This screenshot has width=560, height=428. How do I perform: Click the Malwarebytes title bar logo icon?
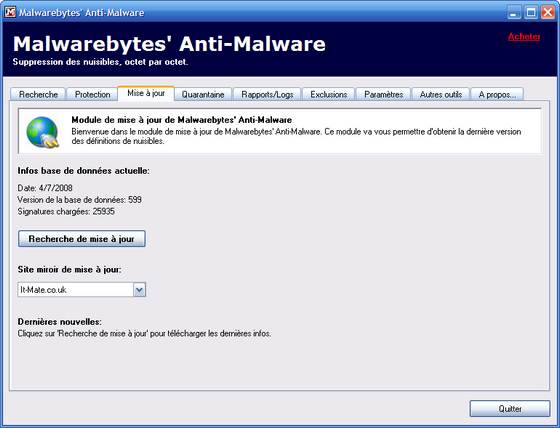(x=10, y=12)
